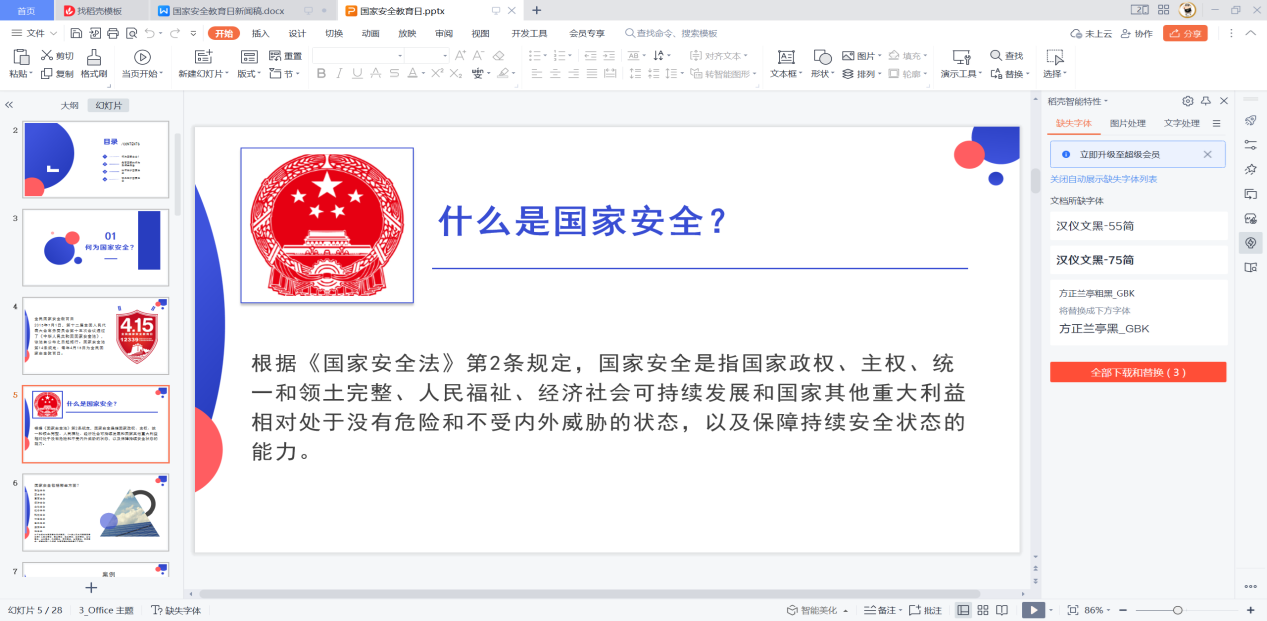The height and width of the screenshot is (621, 1267).
Task: Click the Print icon in quick access toolbar
Action: click(113, 33)
